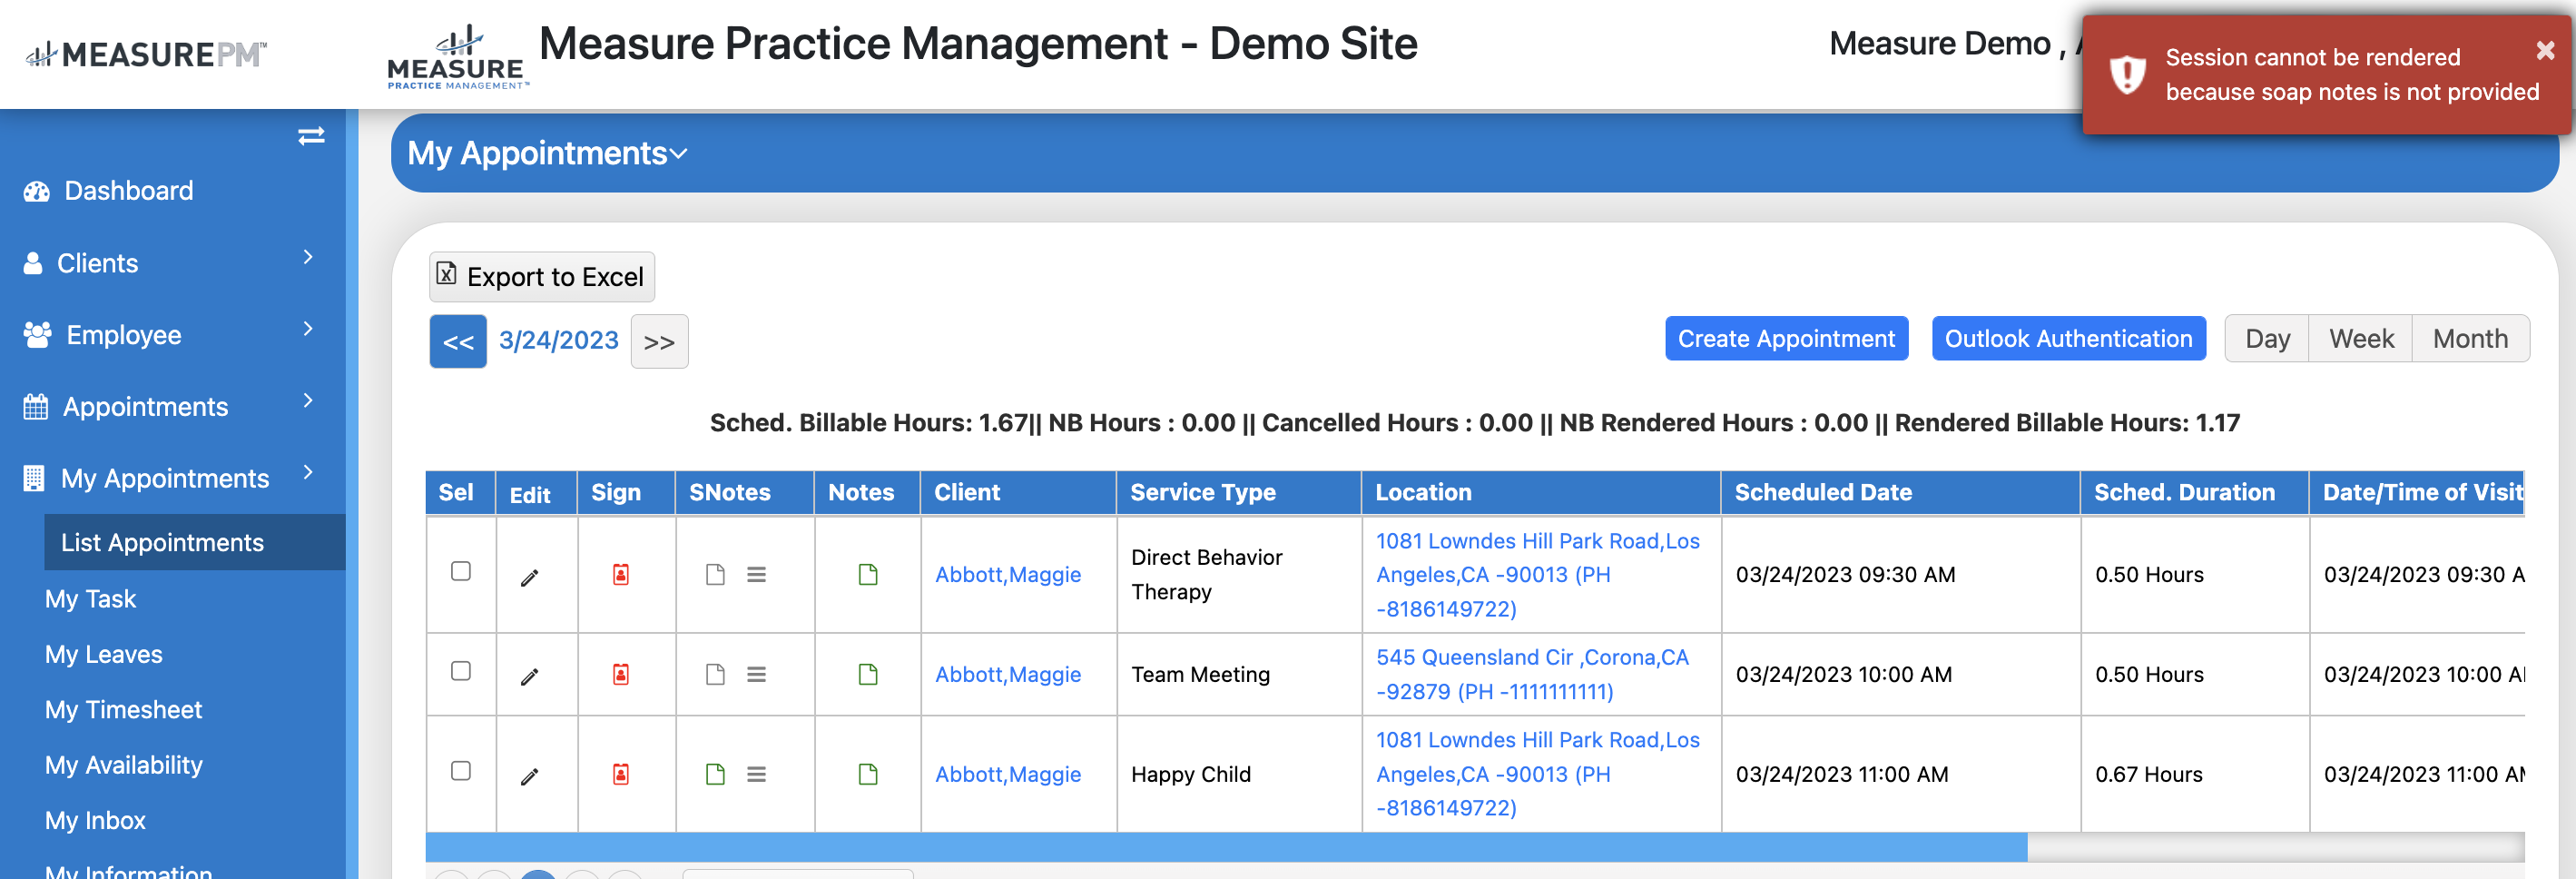Click the My Appointments building icon
The image size is (2576, 879).
(34, 479)
